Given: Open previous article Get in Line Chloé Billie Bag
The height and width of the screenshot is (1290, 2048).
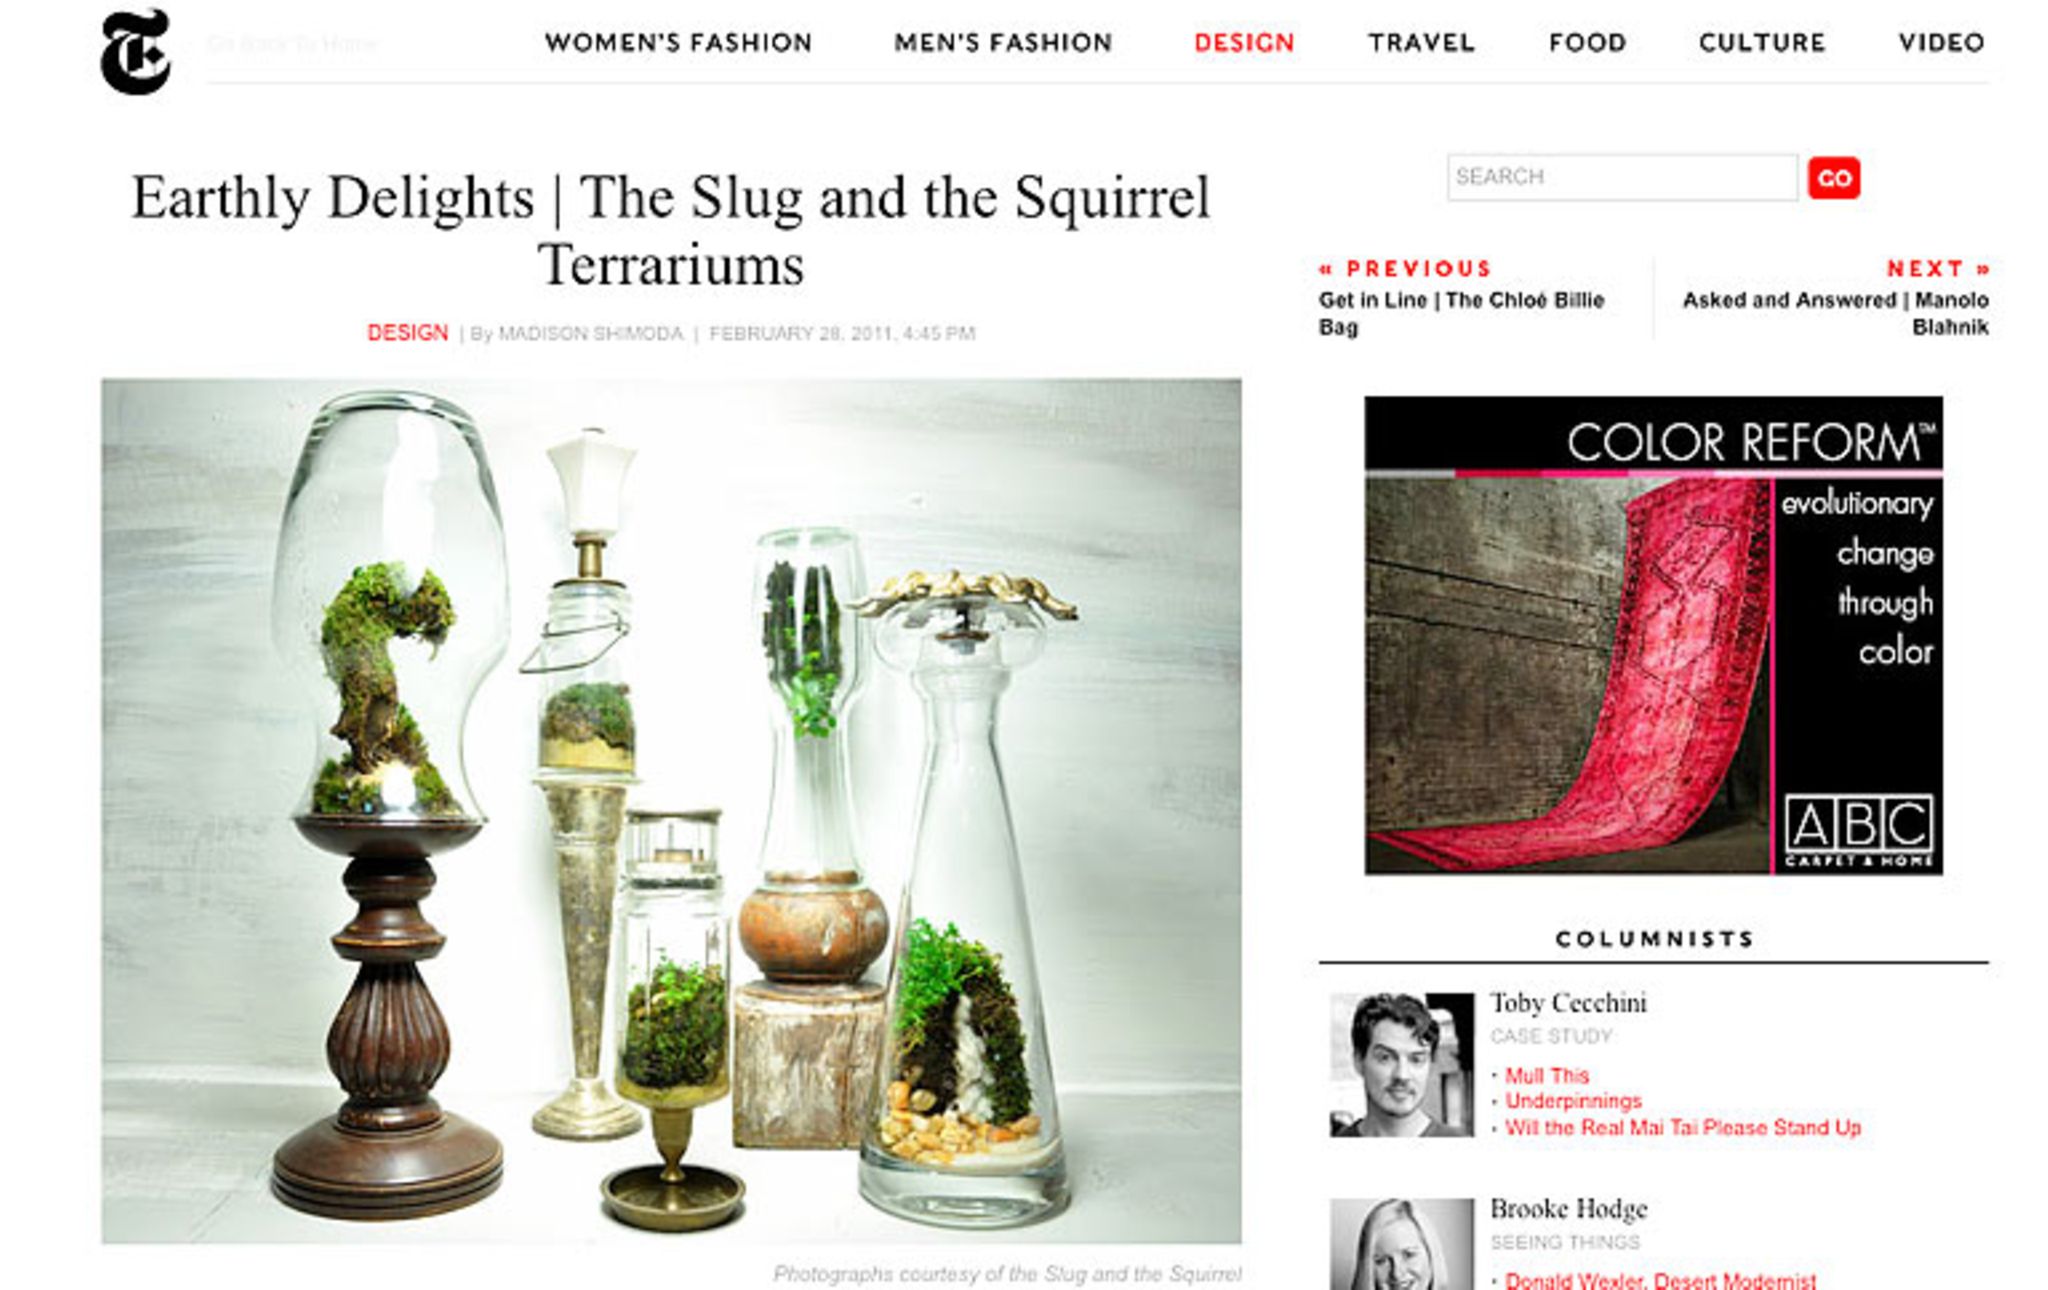Looking at the screenshot, I should point(1461,313).
